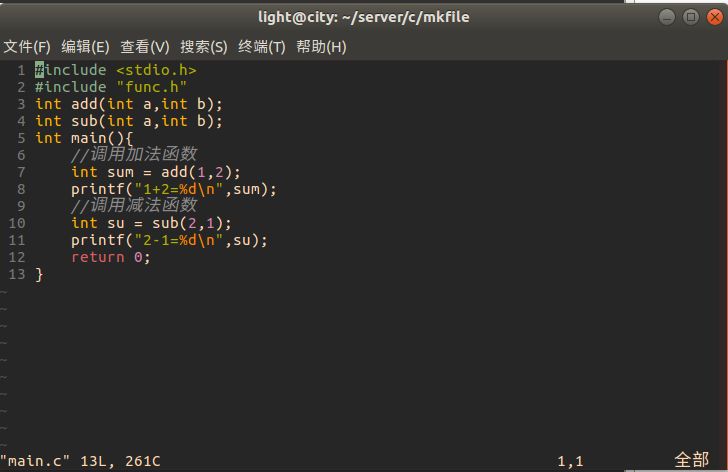Click the int main(){ line
The width and height of the screenshot is (728, 472).
click(x=84, y=138)
